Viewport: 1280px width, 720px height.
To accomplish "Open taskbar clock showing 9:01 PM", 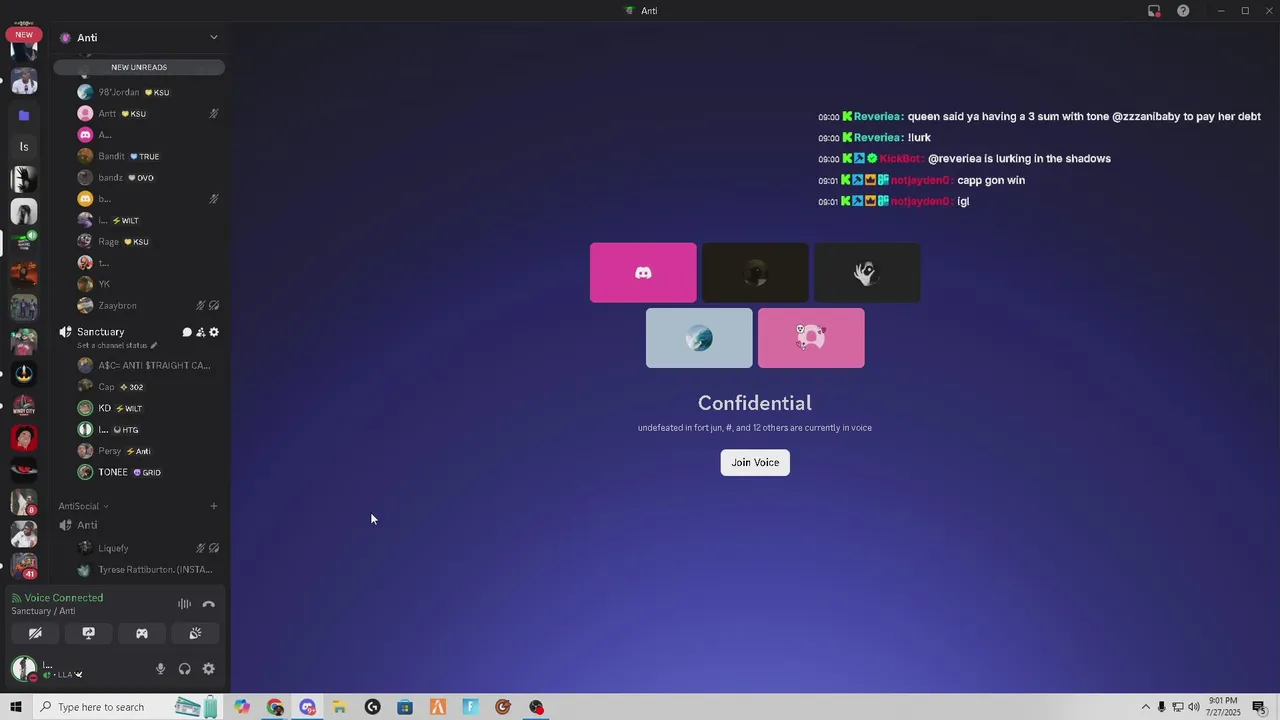I will click(1223, 707).
